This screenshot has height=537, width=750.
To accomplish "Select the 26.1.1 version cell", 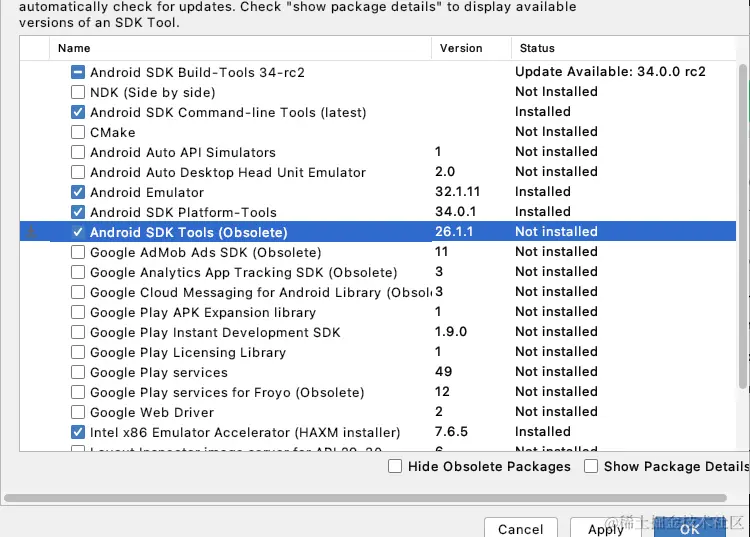I will click(x=454, y=231).
